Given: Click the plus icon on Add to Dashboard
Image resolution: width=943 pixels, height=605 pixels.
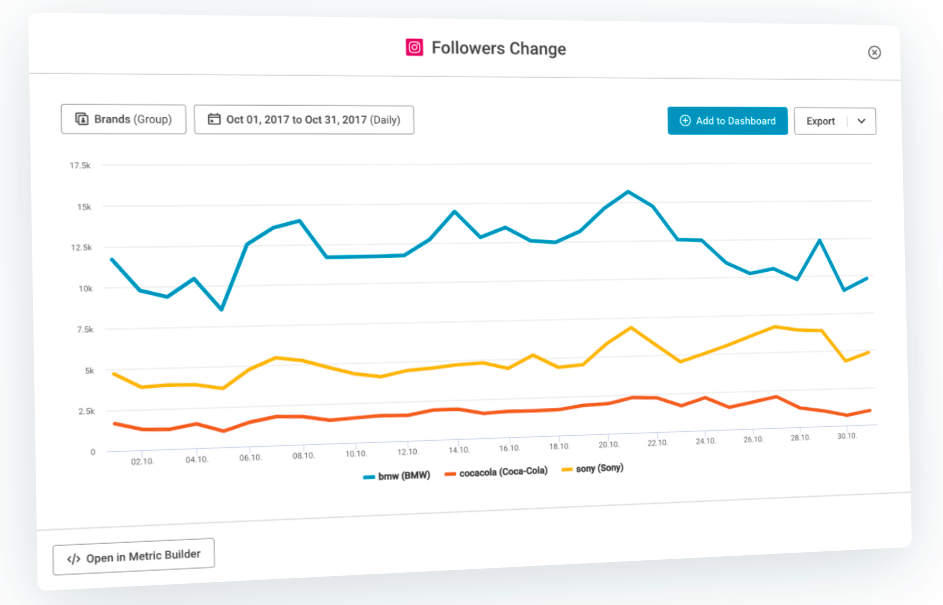Looking at the screenshot, I should pos(685,121).
